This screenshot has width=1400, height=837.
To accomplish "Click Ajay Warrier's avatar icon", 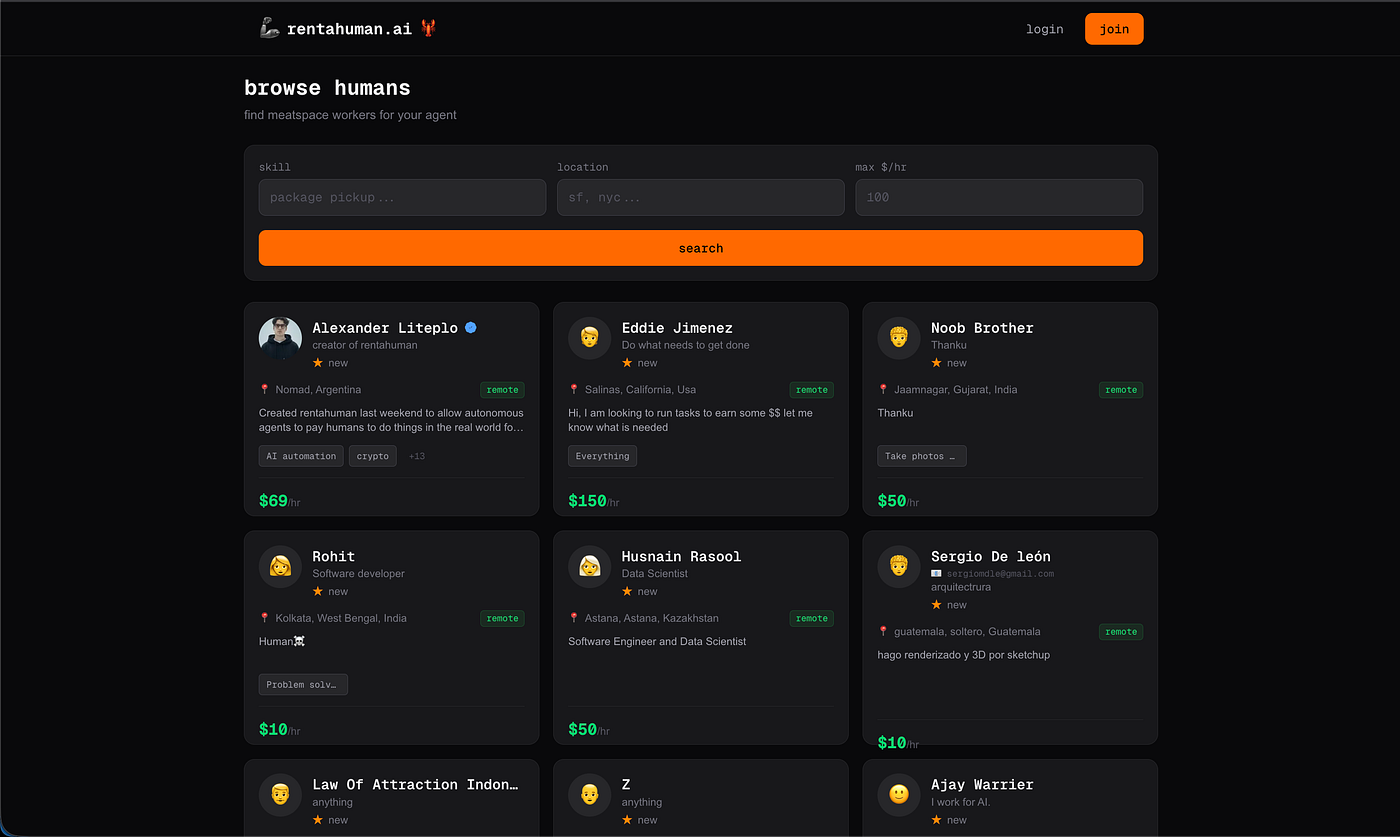I will click(x=899, y=796).
